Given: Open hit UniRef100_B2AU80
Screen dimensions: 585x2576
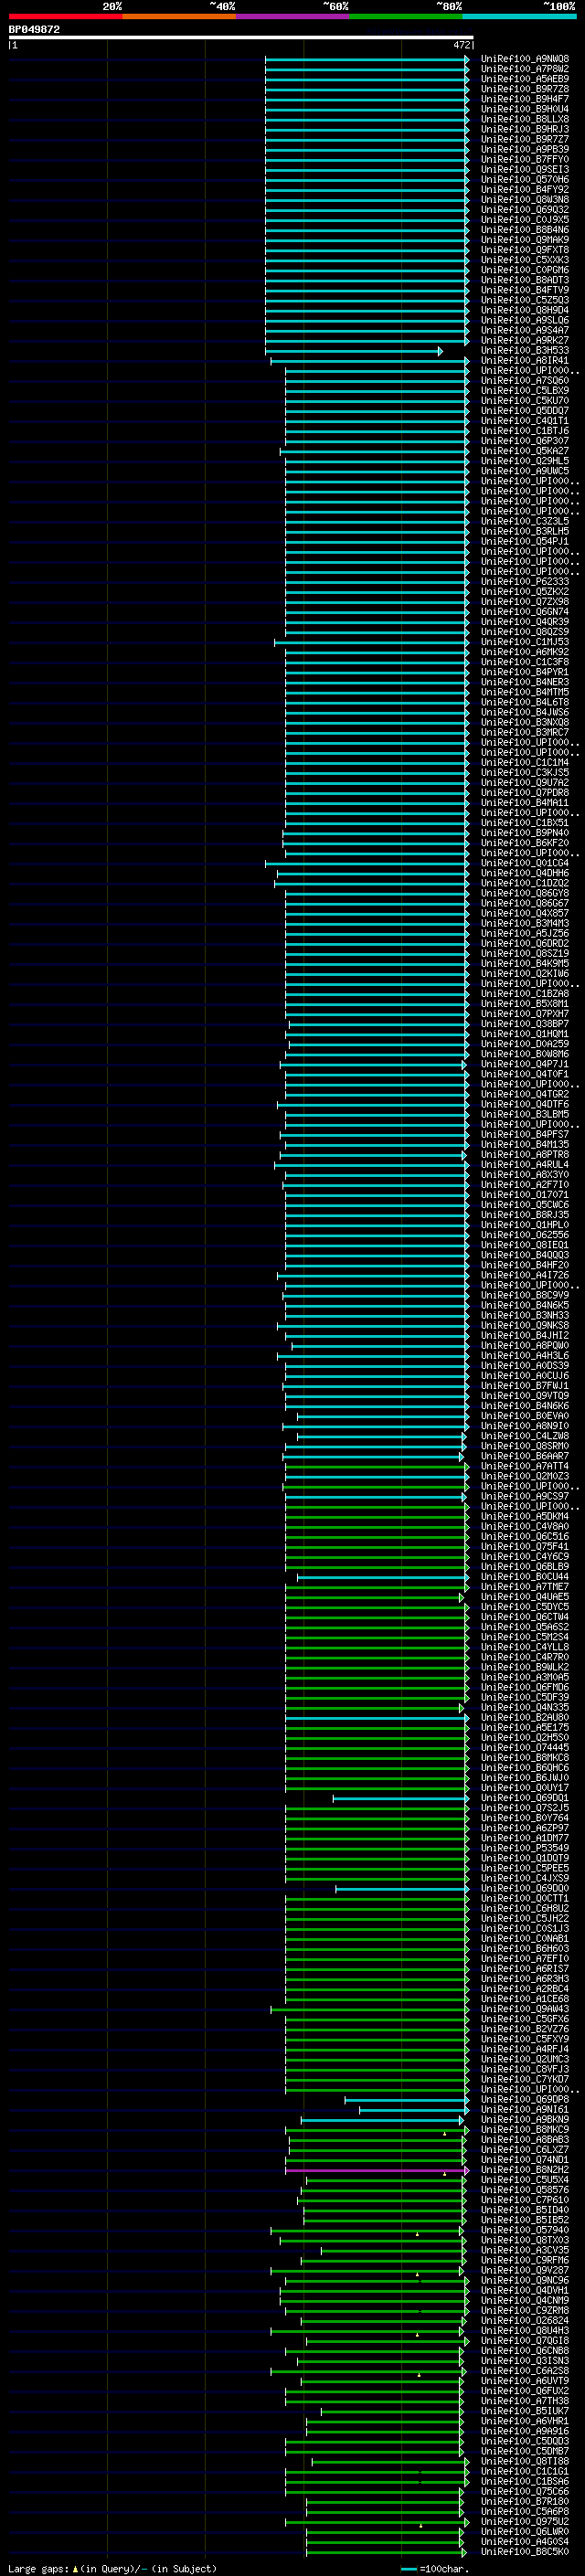Looking at the screenshot, I should (525, 1718).
